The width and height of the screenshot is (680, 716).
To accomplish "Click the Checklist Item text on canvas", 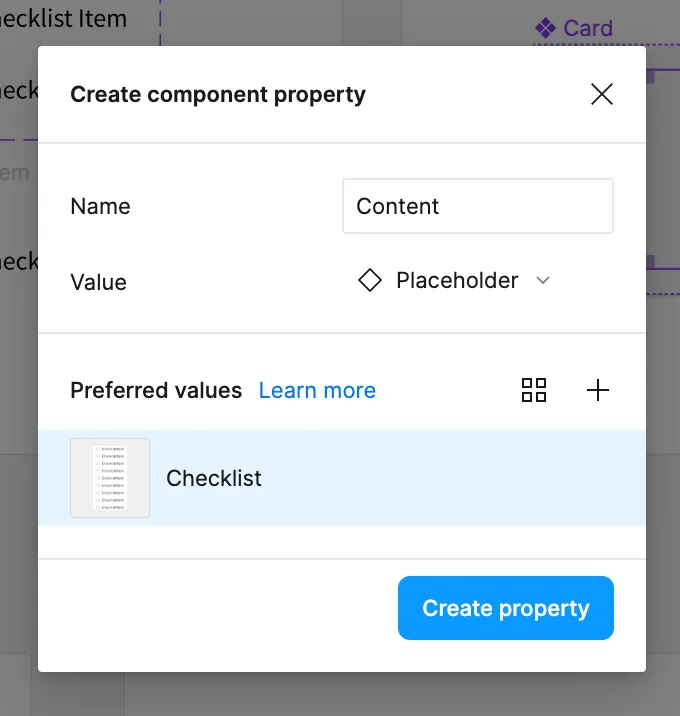I will click(x=64, y=18).
